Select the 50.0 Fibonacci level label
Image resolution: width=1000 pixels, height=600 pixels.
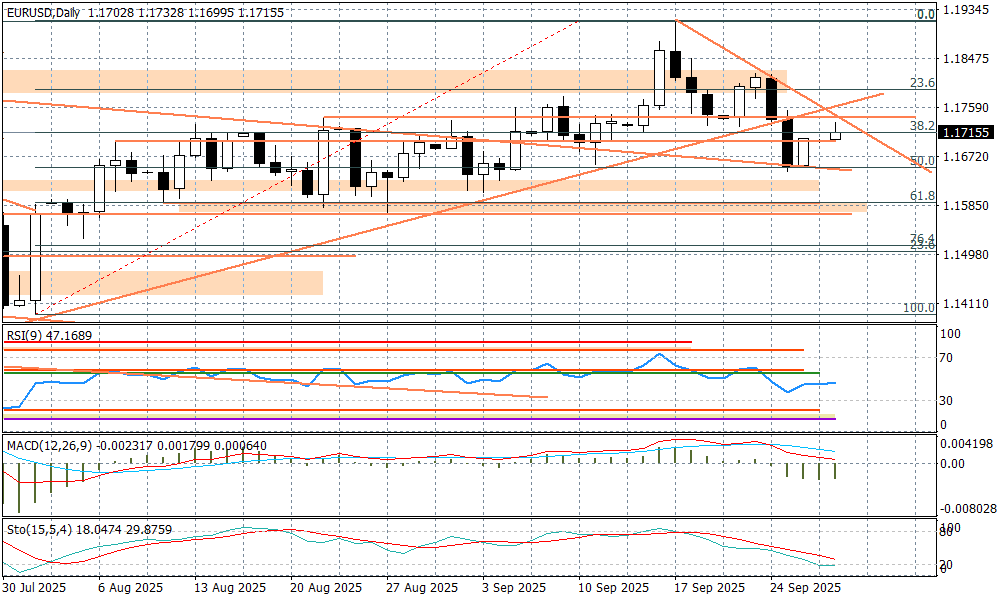tap(922, 160)
